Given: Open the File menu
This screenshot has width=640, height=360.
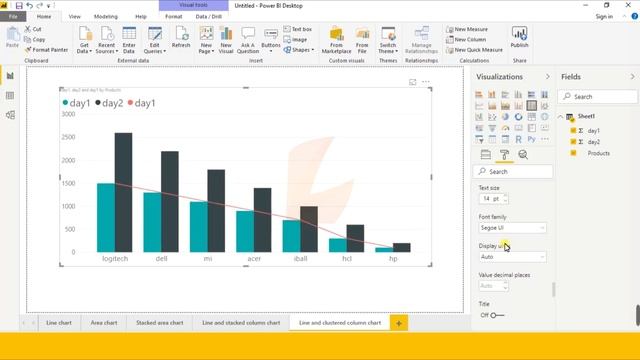Looking at the screenshot, I should (x=13, y=17).
